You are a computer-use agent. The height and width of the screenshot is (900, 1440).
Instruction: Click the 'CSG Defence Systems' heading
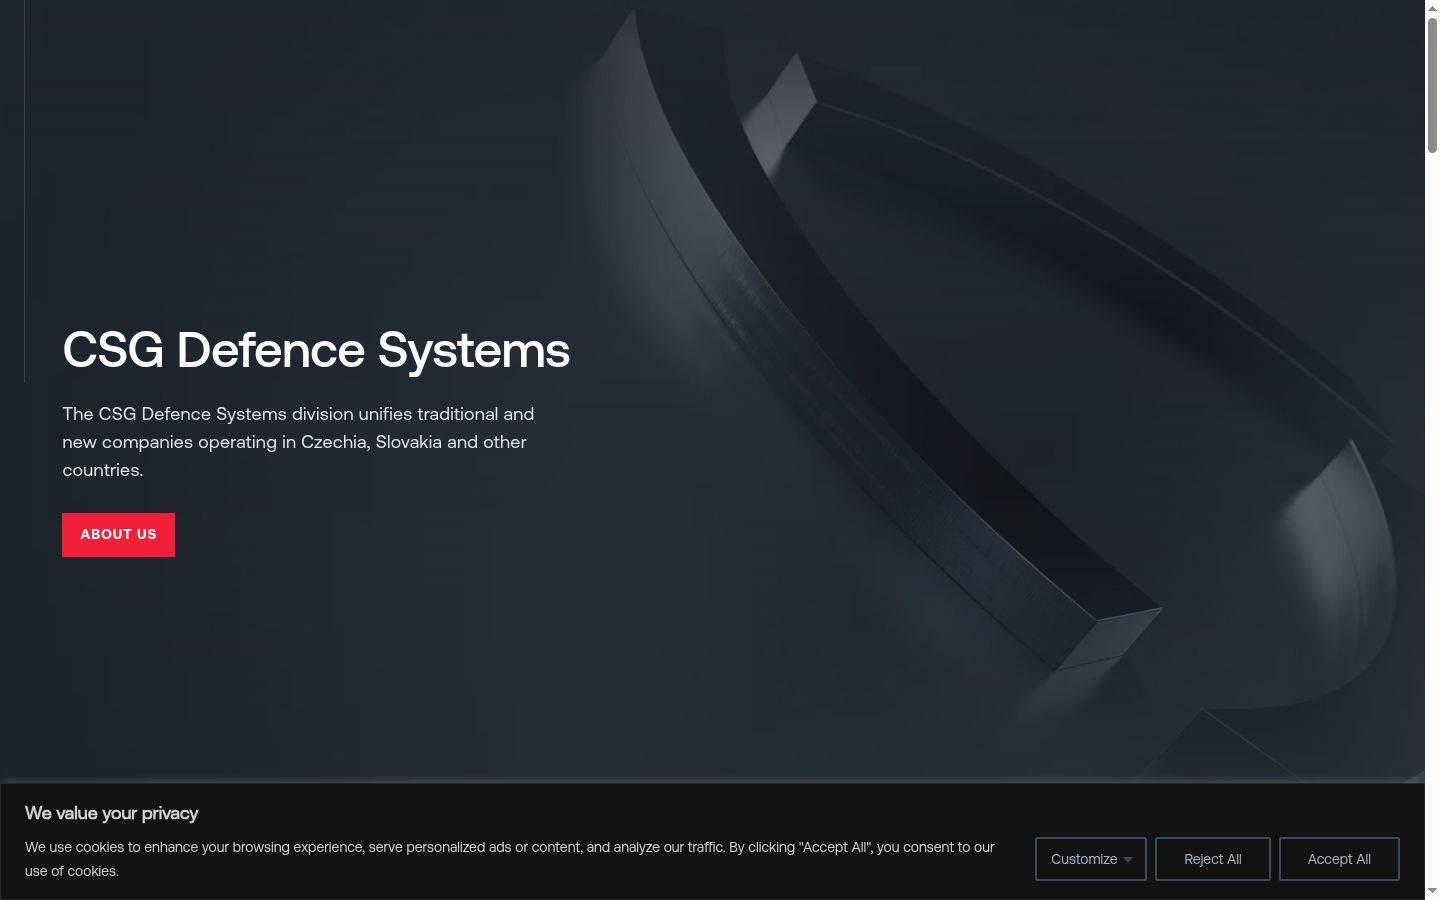point(316,350)
